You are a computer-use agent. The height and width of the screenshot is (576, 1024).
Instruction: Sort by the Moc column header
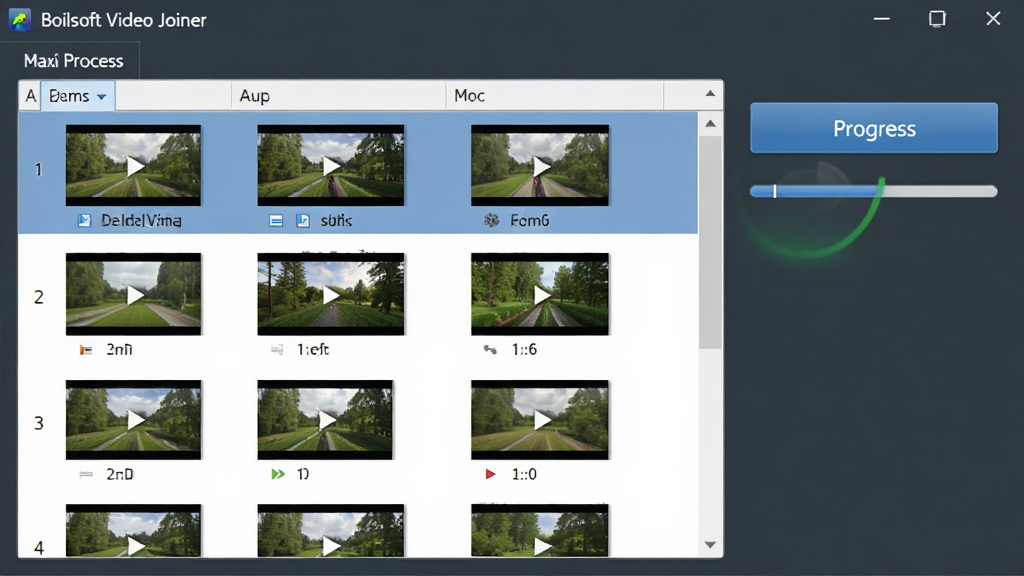554,96
